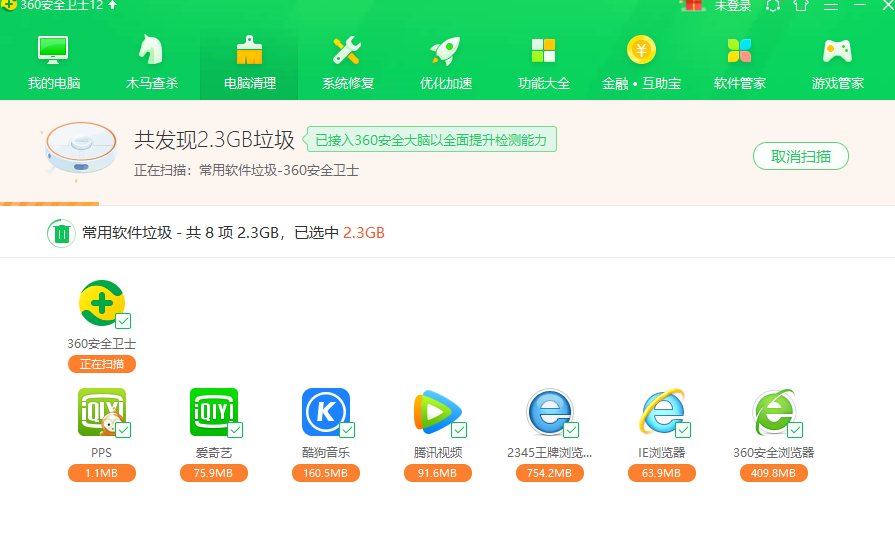Click the 360安全浏览器 icon

[773, 412]
